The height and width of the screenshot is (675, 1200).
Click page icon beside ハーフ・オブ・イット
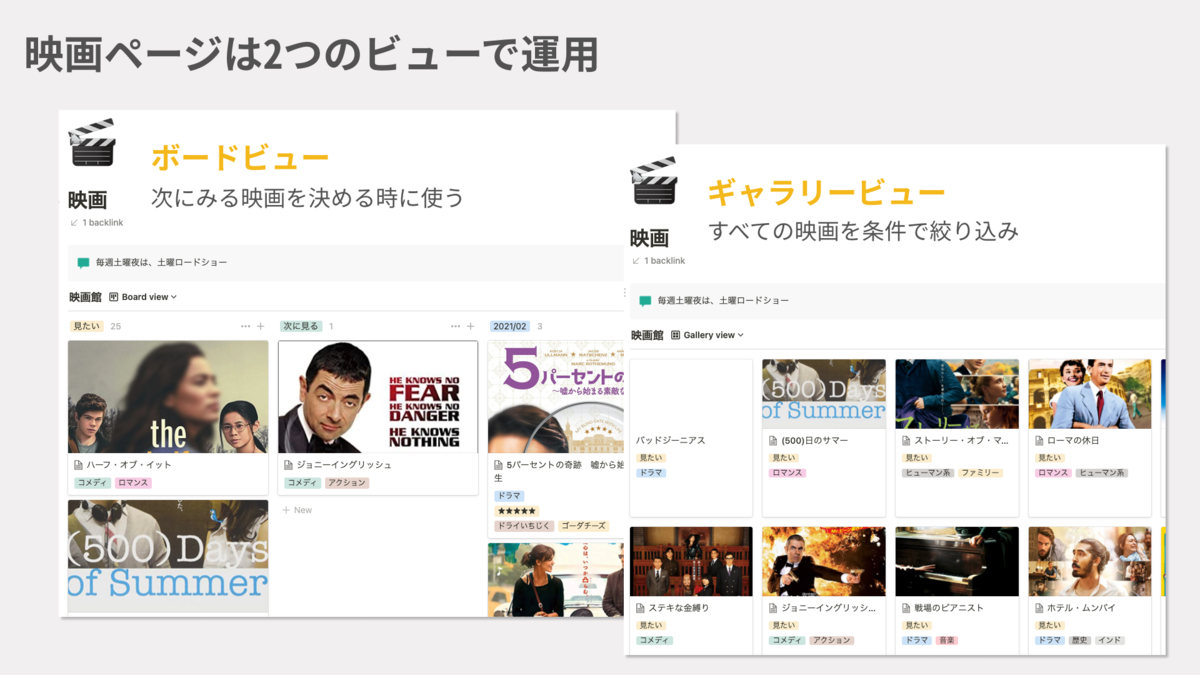click(79, 465)
